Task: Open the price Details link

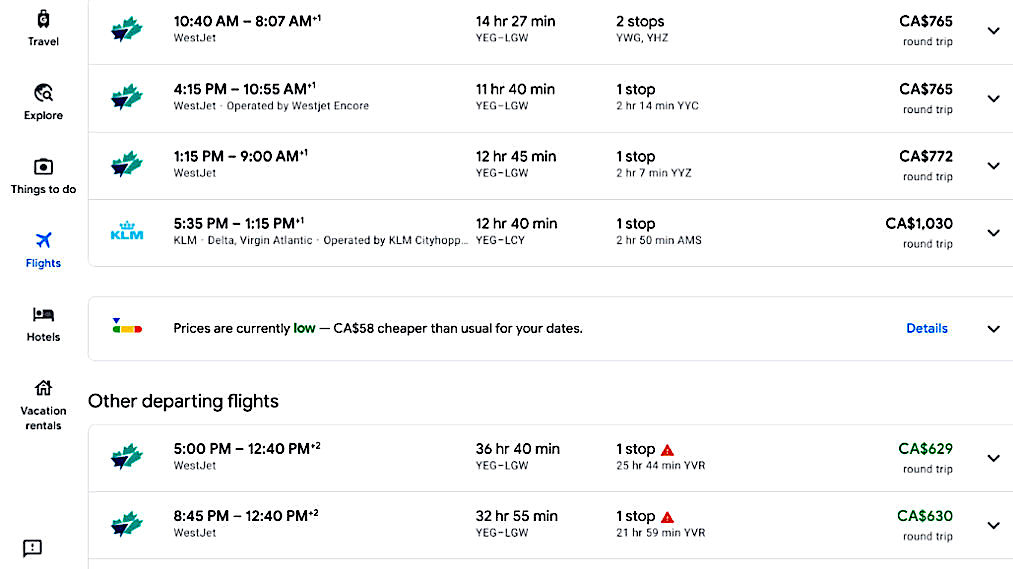Action: point(926,328)
